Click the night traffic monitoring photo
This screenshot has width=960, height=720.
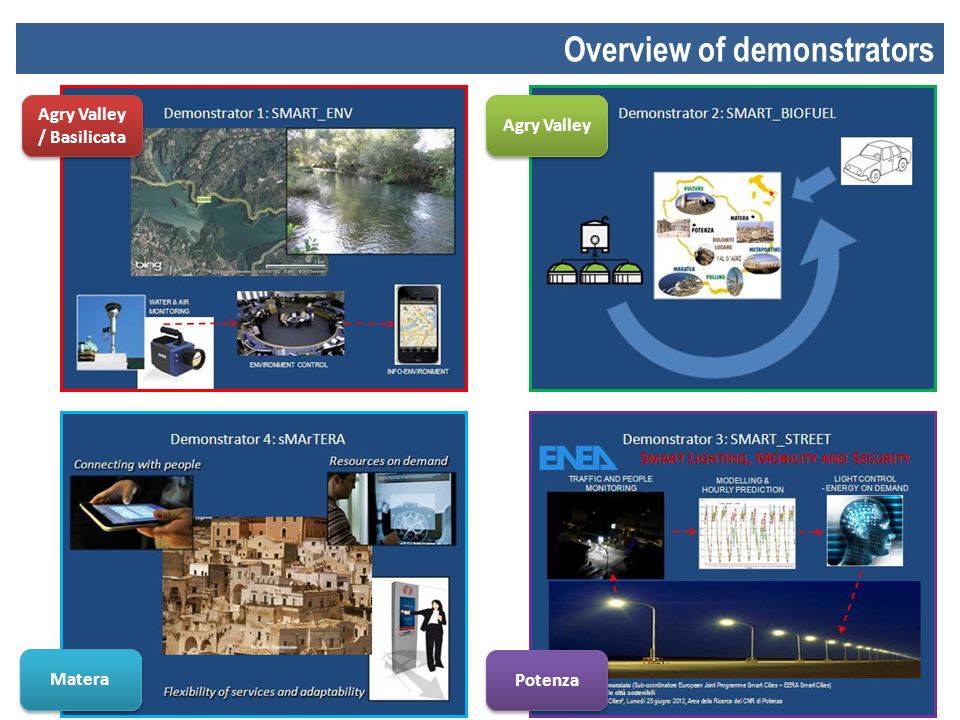click(x=605, y=535)
